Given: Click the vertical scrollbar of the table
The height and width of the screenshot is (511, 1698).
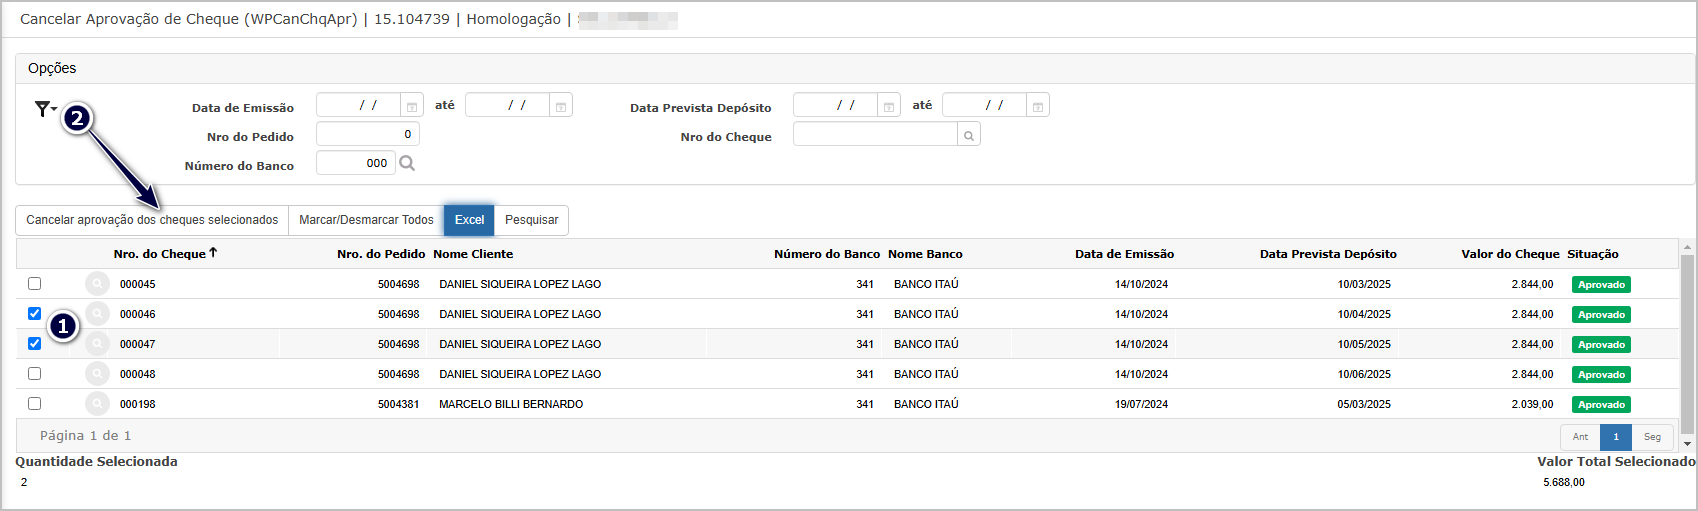Looking at the screenshot, I should coord(1688,340).
